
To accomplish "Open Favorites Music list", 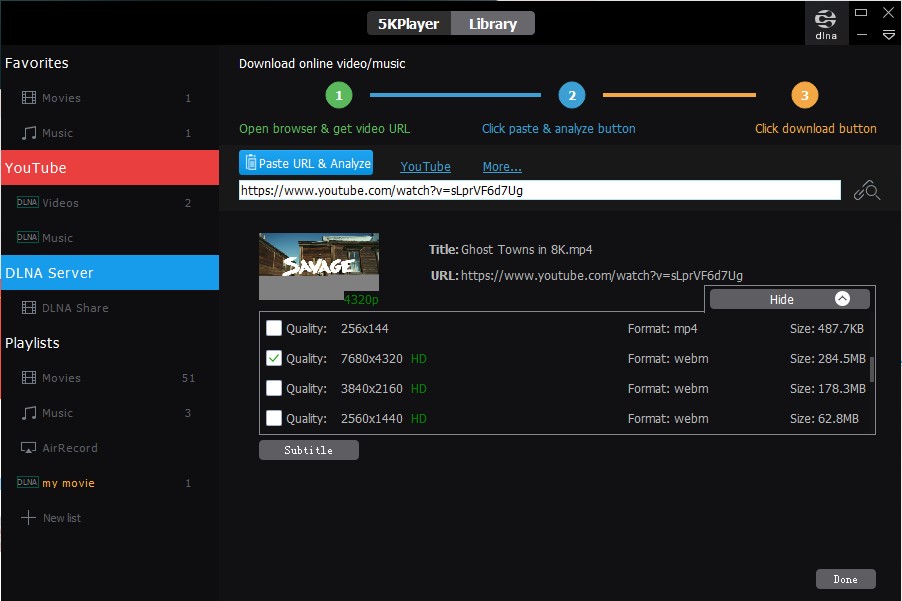I will [110, 133].
